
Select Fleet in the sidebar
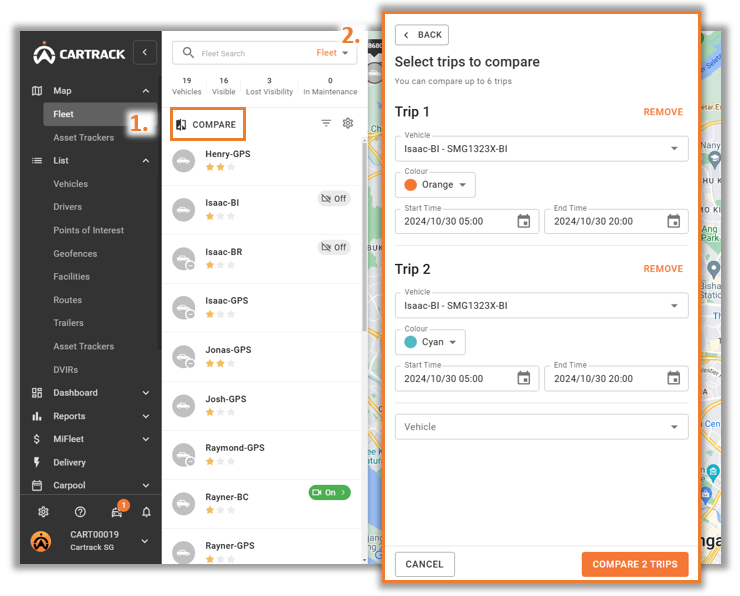point(100,114)
